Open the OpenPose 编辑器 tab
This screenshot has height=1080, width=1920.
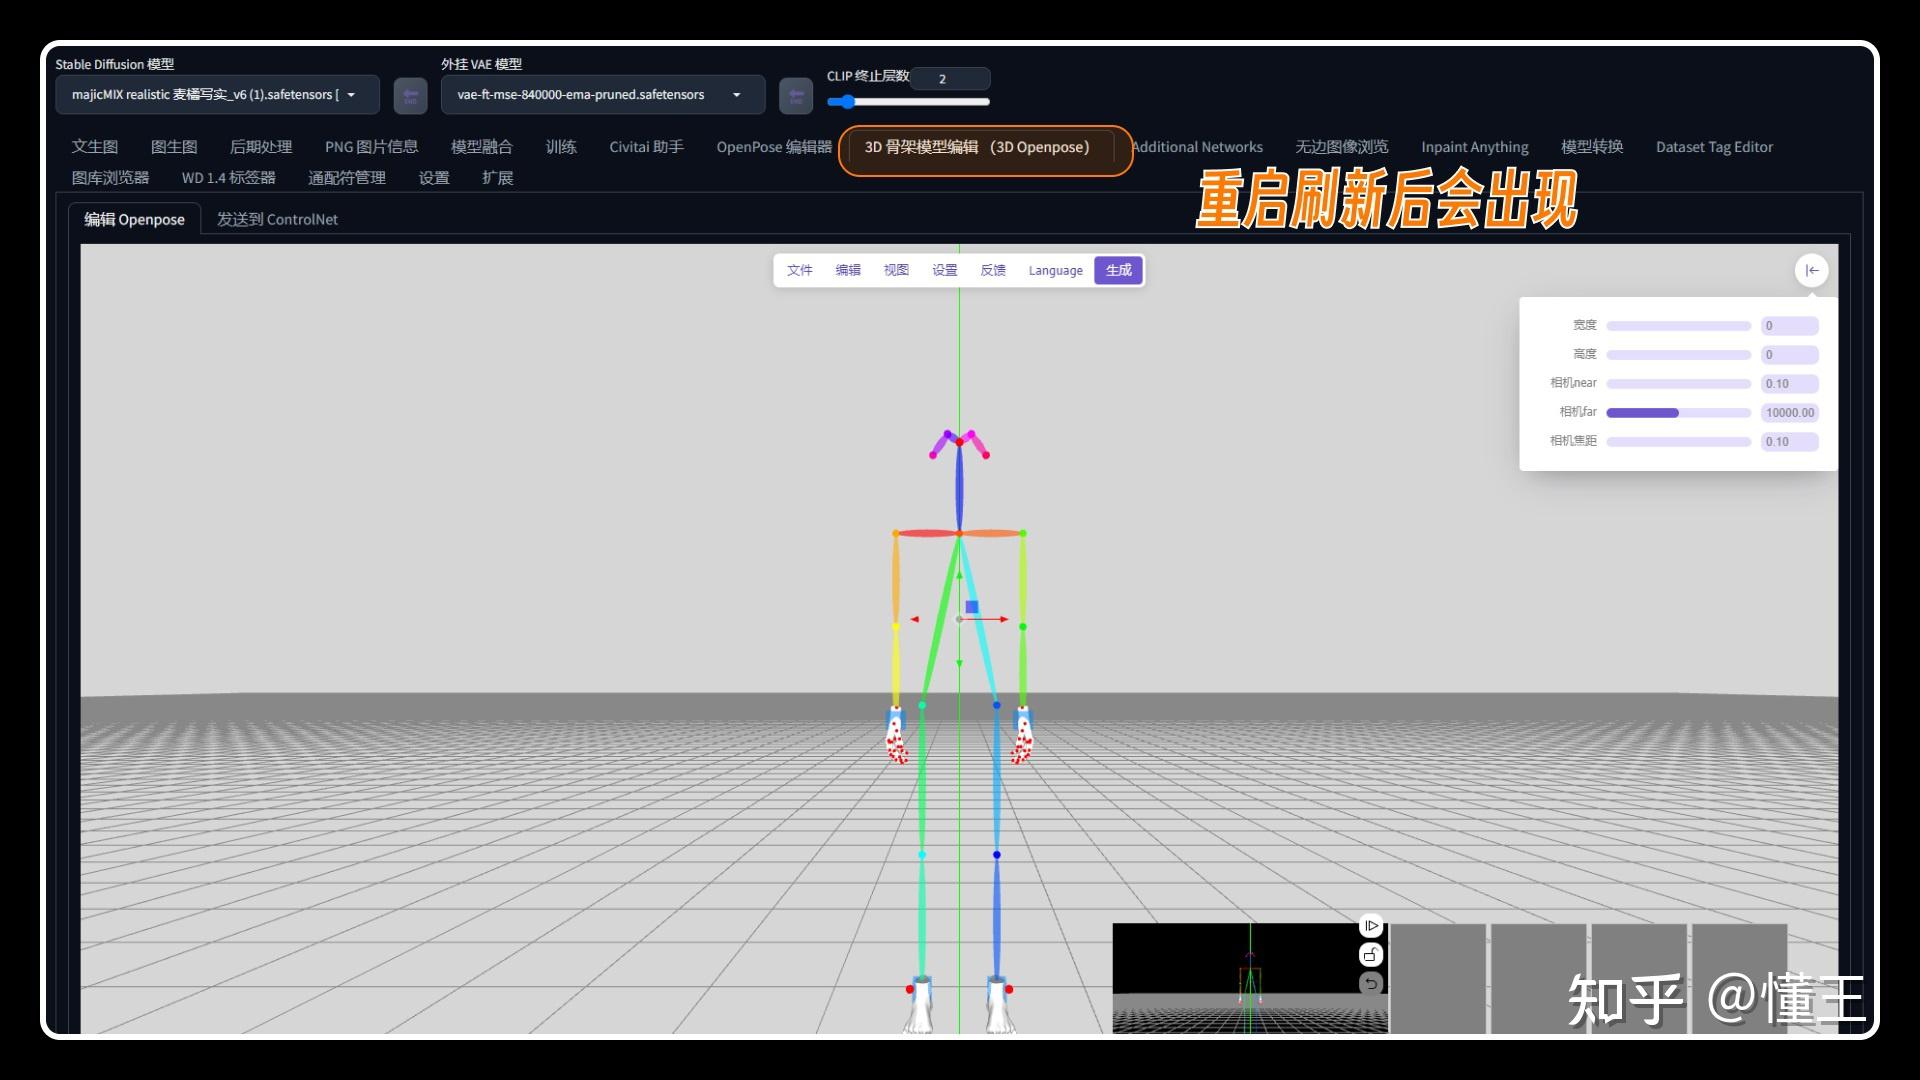774,147
